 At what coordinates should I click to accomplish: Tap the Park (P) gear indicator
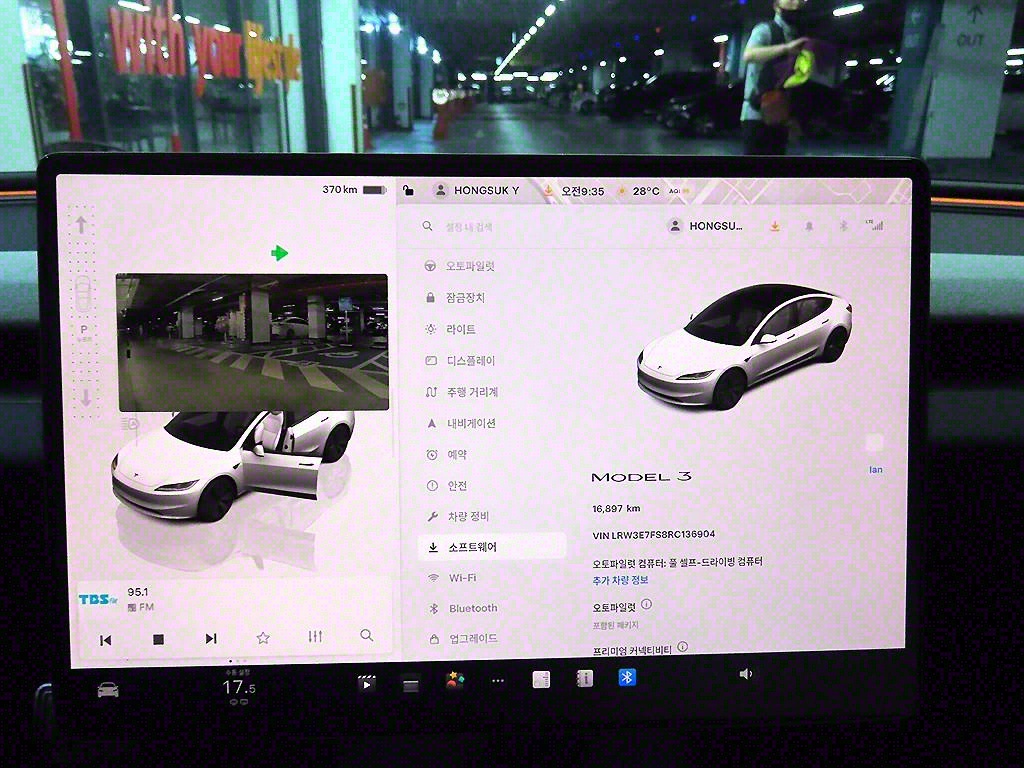pos(84,332)
